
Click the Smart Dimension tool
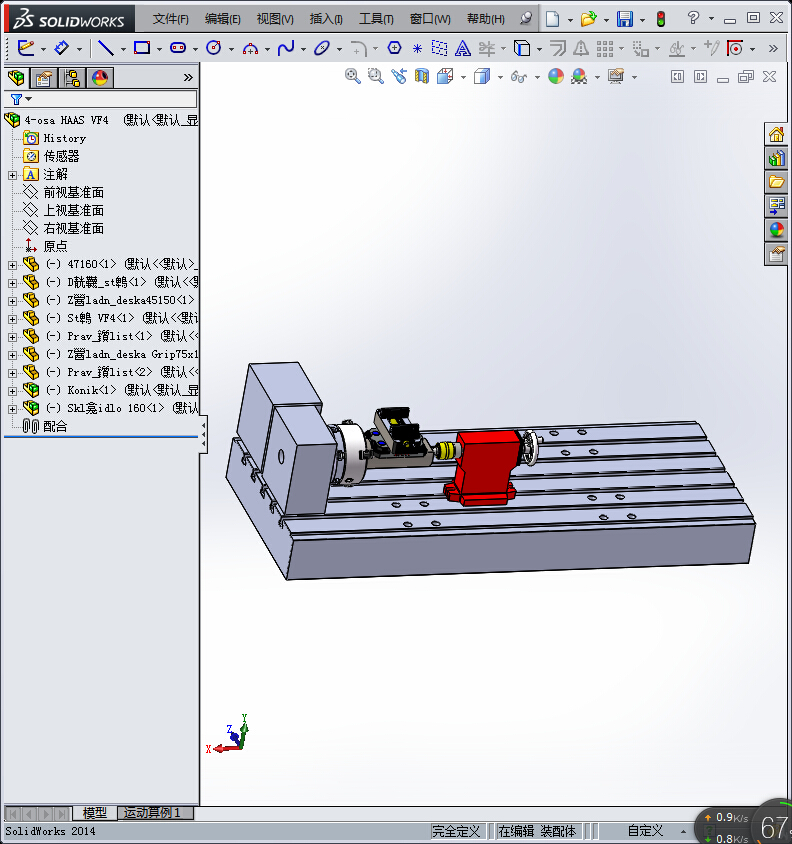(x=61, y=48)
